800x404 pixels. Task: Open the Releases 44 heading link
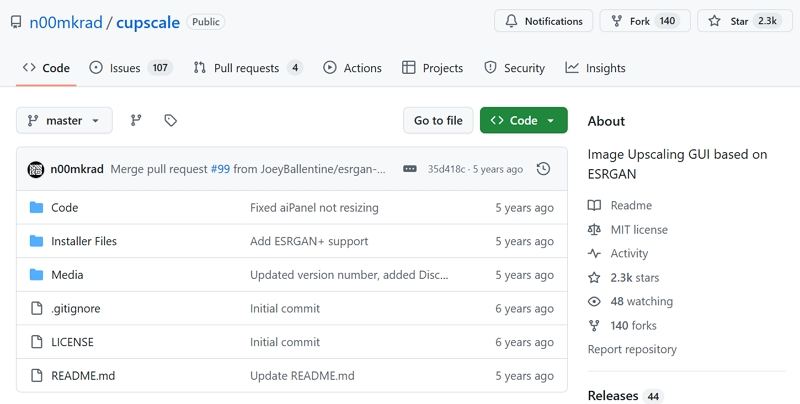(x=625, y=396)
